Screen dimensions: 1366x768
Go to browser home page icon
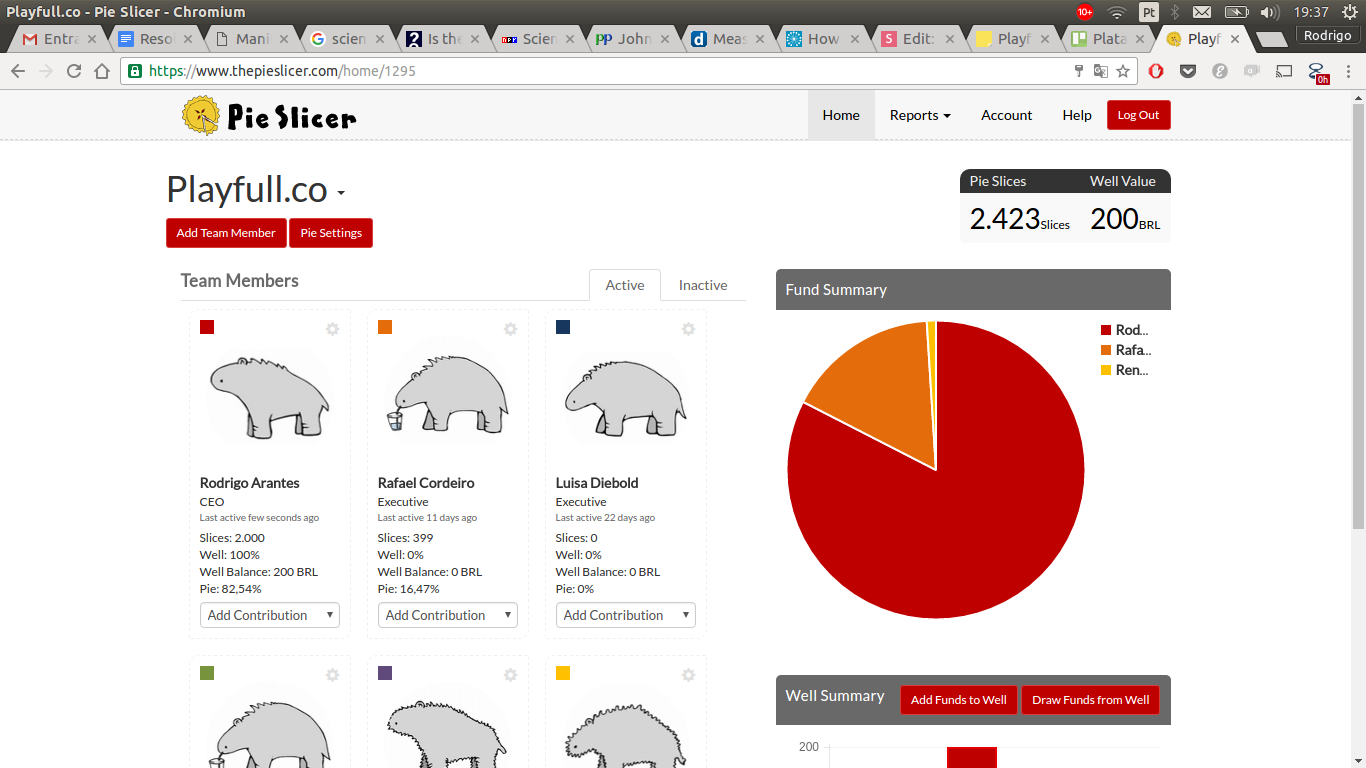point(102,71)
